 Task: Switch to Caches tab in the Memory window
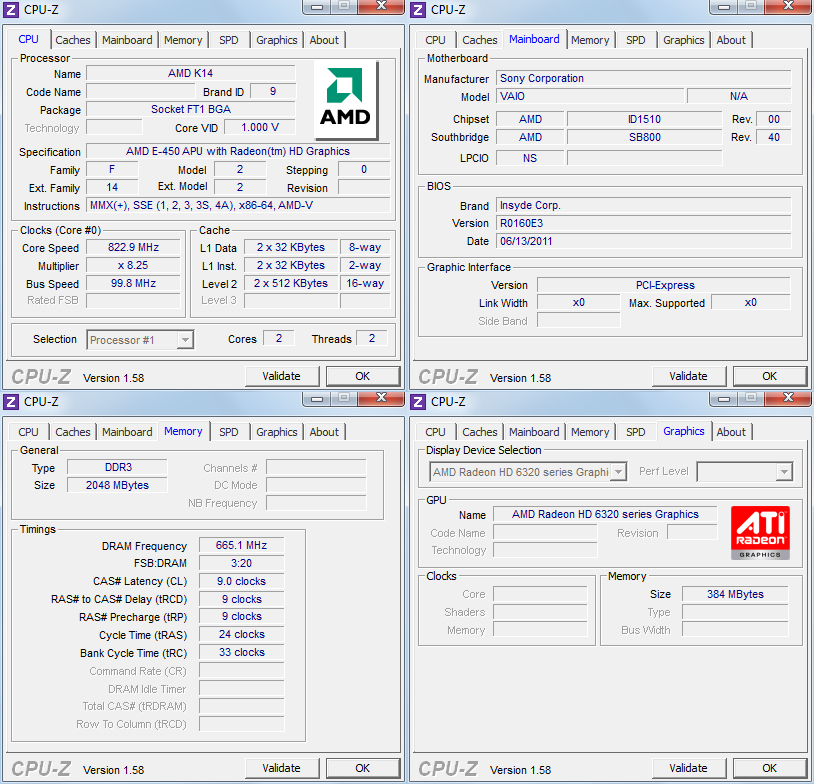tap(73, 432)
